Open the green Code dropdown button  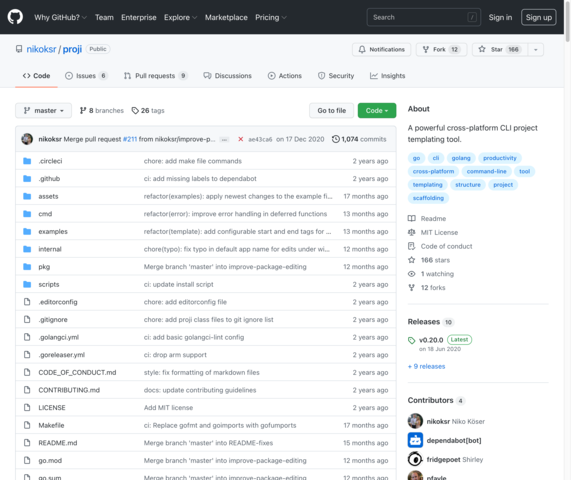pyautogui.click(x=377, y=110)
